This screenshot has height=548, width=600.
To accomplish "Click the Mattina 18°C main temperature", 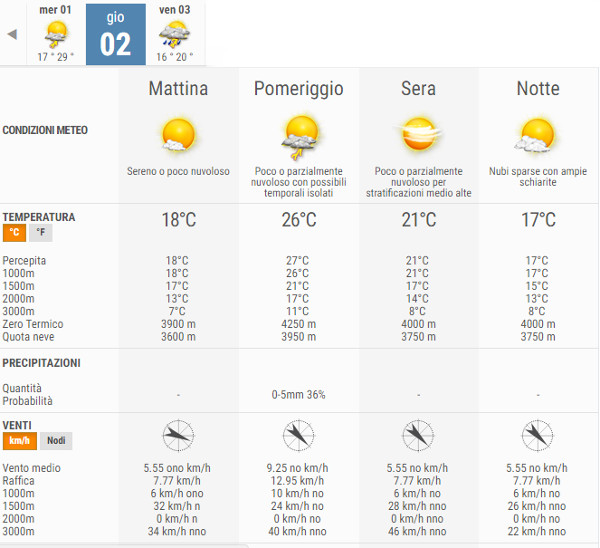I will pos(179,220).
